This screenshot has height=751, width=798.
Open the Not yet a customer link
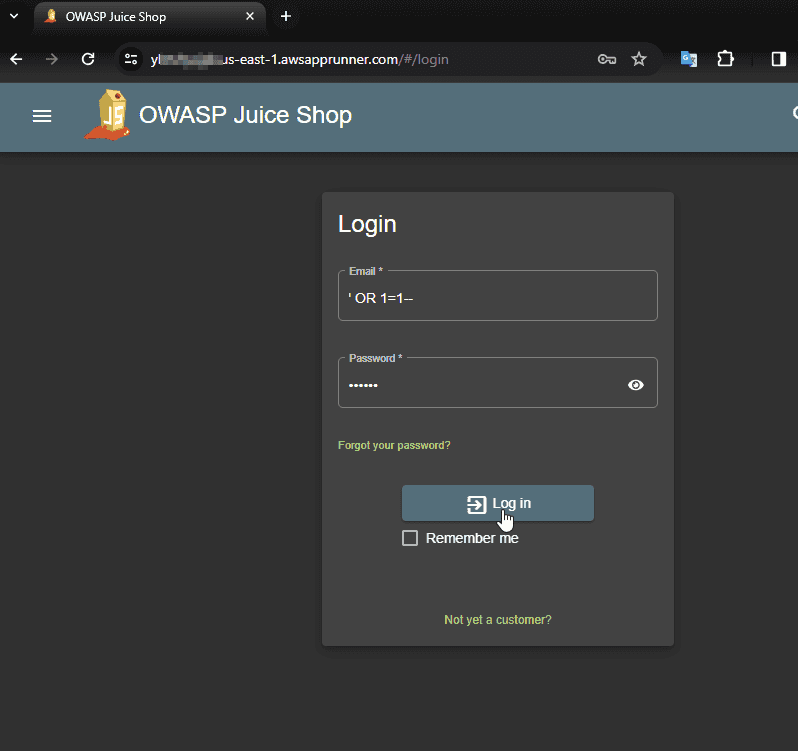[x=497, y=620]
